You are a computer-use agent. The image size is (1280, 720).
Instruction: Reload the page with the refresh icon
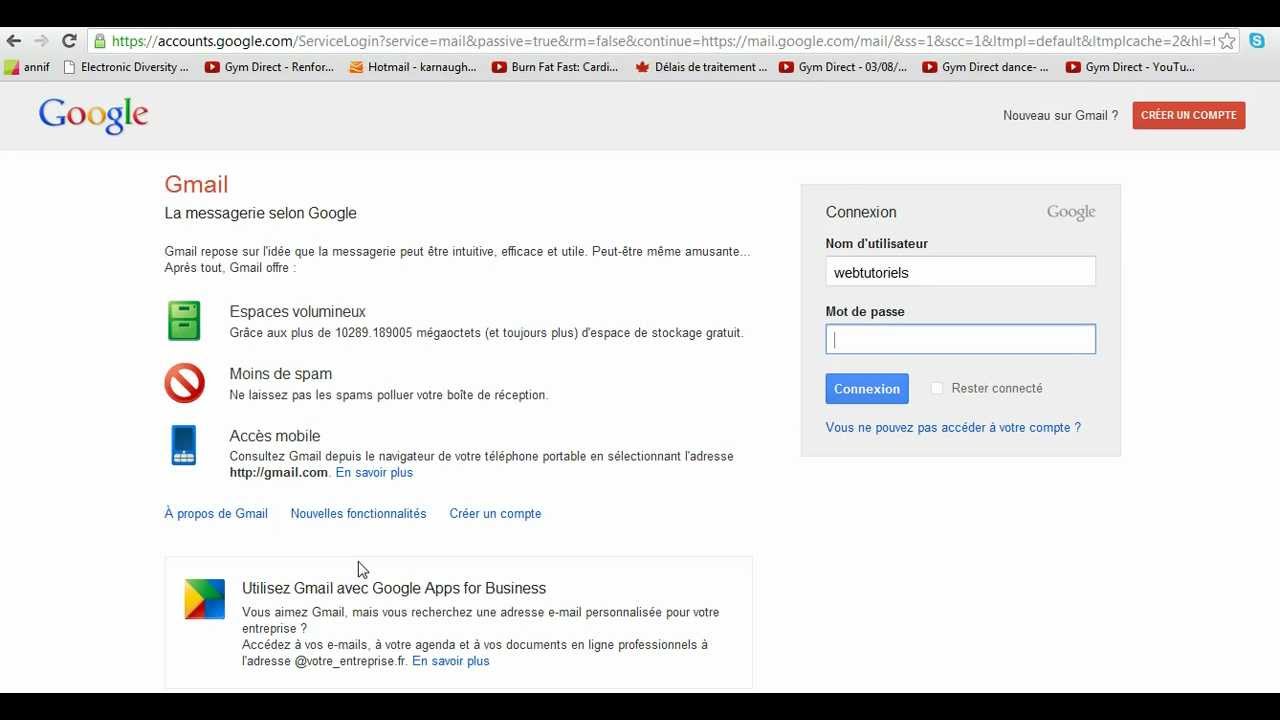[x=69, y=41]
